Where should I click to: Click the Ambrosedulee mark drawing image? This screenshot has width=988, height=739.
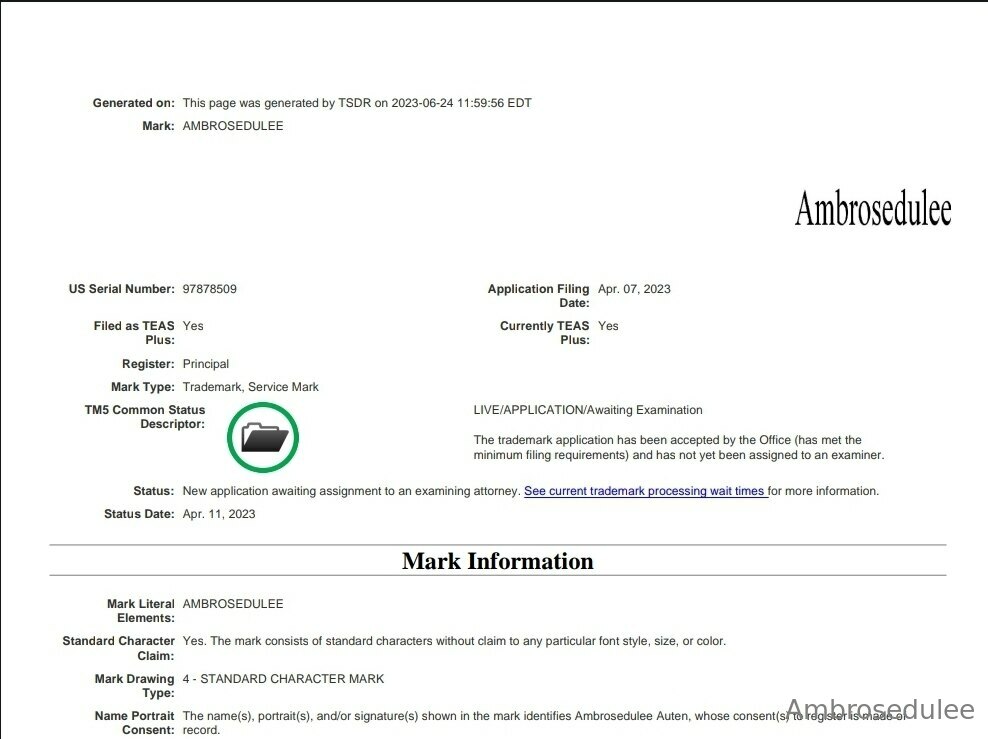click(873, 209)
